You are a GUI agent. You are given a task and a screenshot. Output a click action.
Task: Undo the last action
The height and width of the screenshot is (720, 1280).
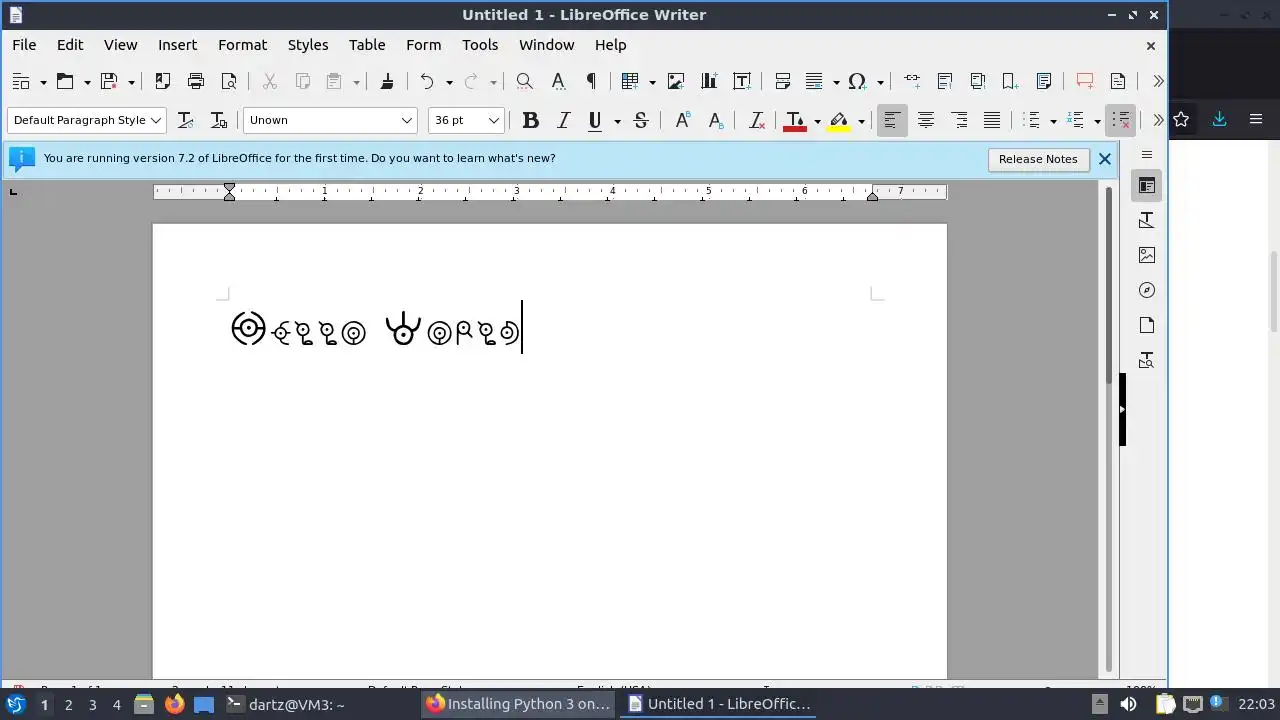427,81
